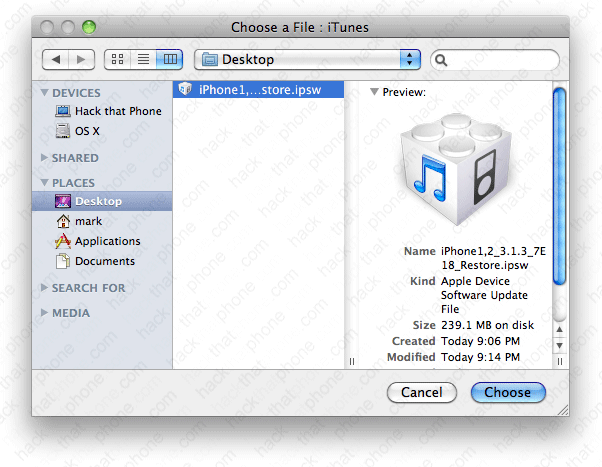Expand the SHARED section
602x467 pixels.
(x=44, y=158)
